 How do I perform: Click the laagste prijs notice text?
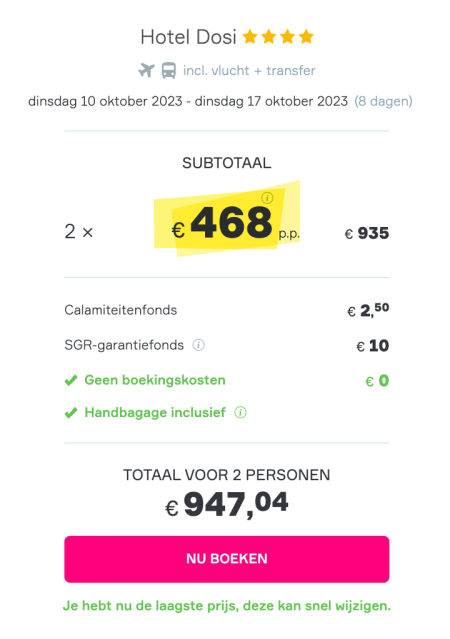pos(227,606)
